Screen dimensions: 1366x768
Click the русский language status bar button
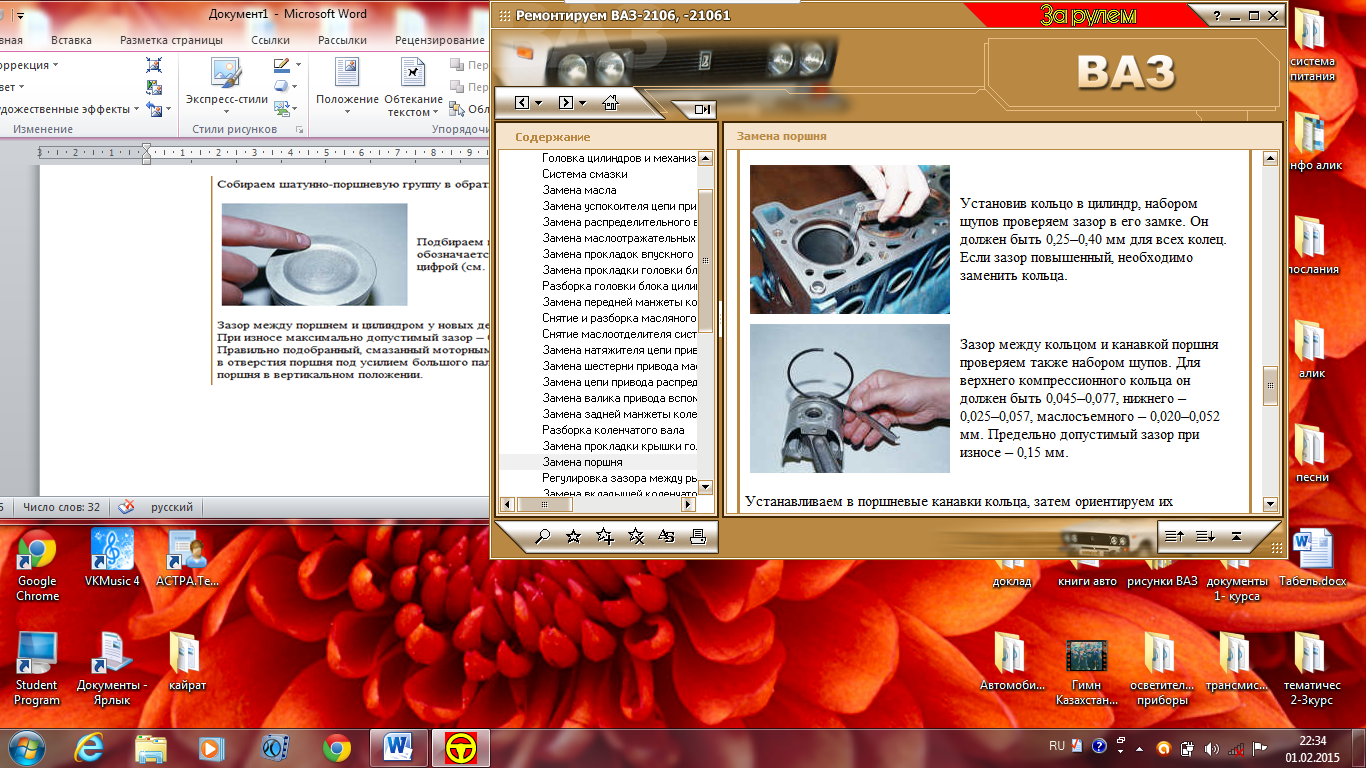pyautogui.click(x=172, y=507)
